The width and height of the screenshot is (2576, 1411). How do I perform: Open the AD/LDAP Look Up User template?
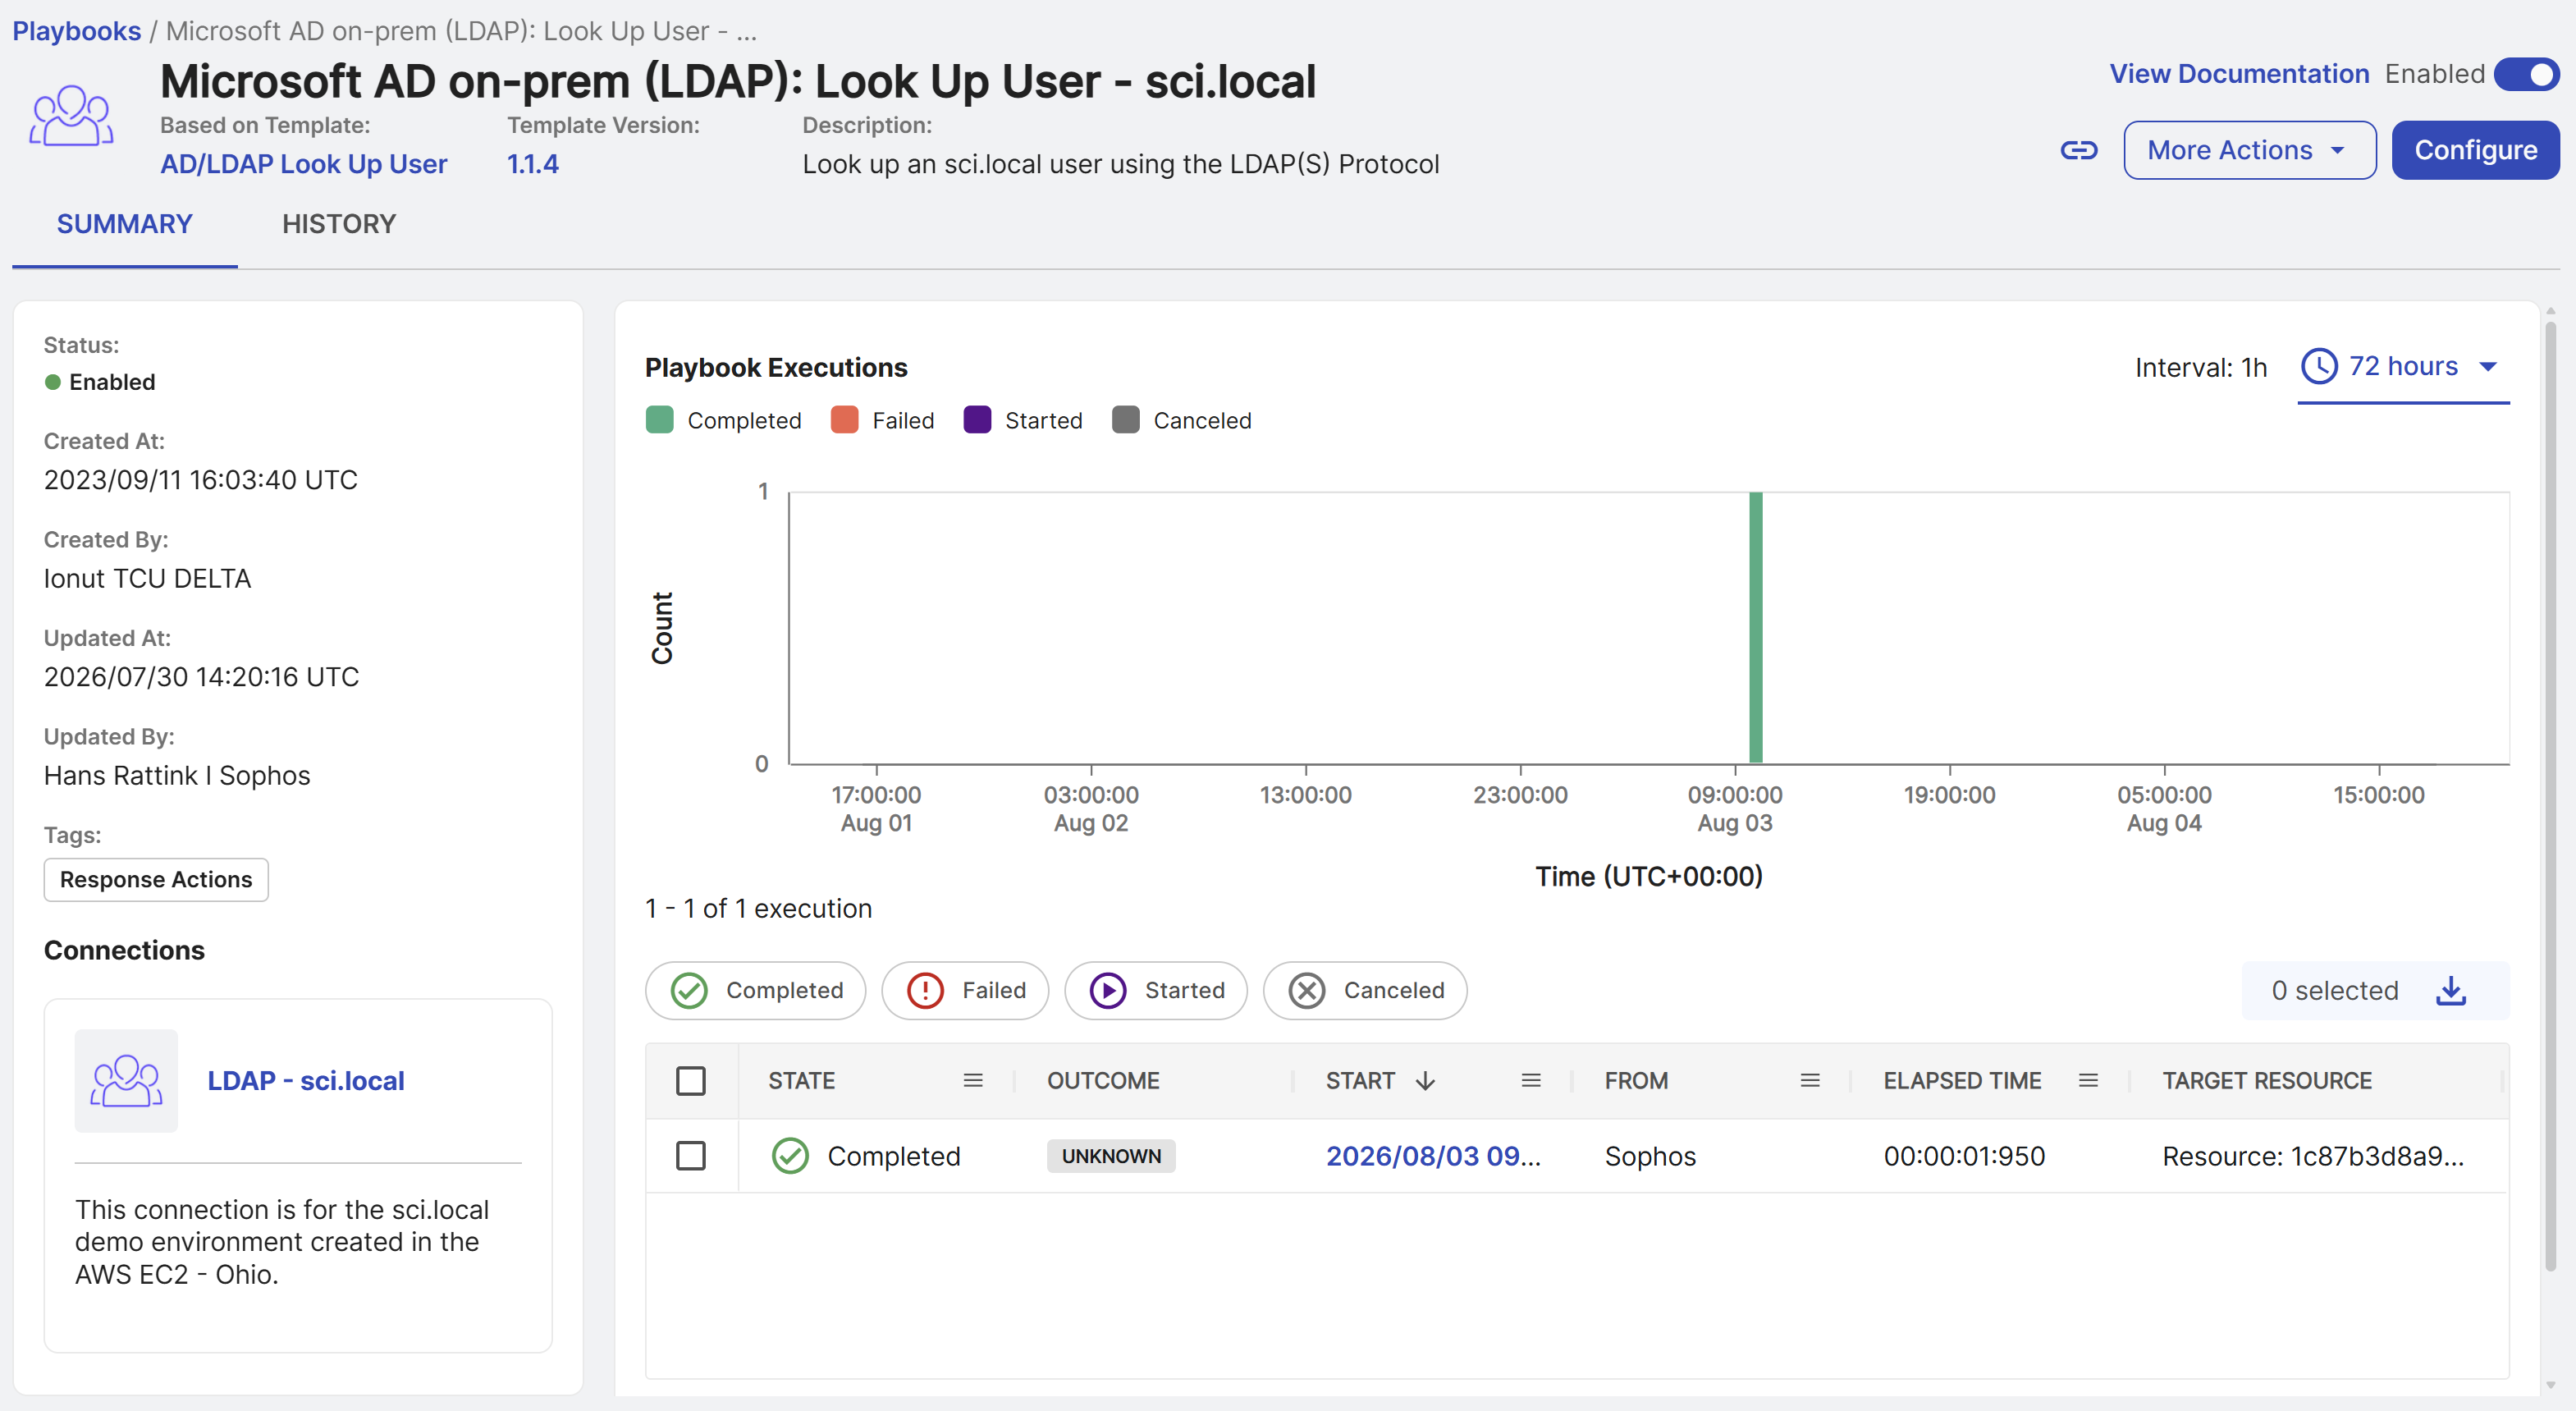(304, 163)
